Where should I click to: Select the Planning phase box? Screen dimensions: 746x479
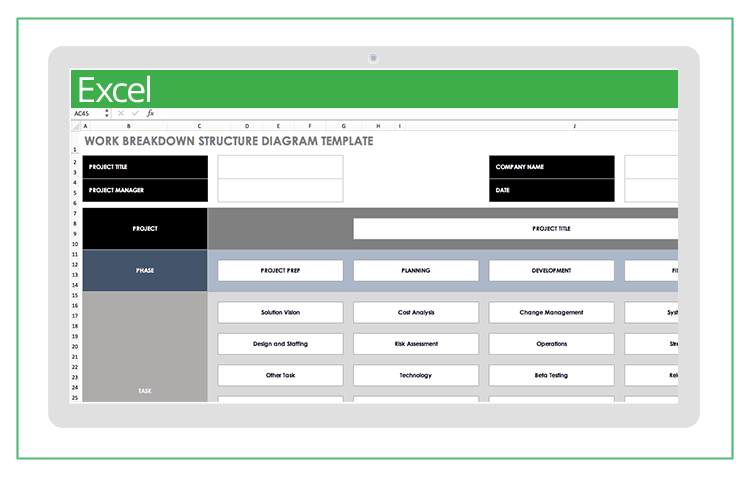pos(415,271)
